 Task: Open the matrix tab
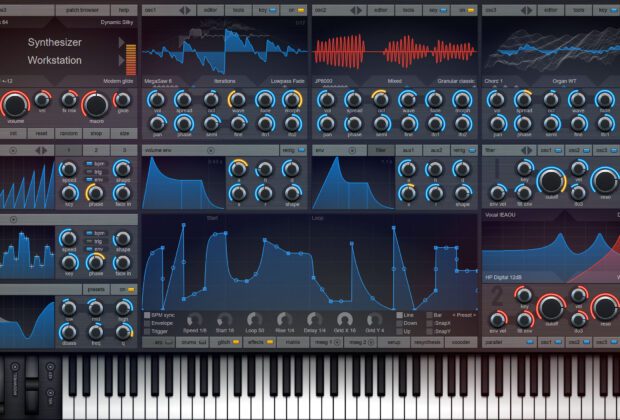click(293, 342)
